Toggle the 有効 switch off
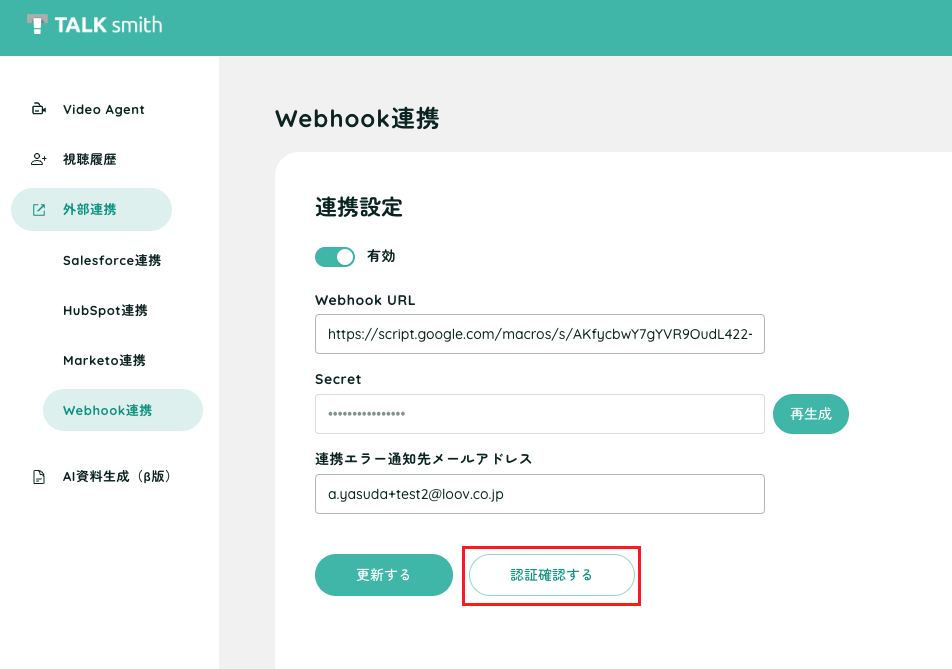952x669 pixels. [x=335, y=257]
